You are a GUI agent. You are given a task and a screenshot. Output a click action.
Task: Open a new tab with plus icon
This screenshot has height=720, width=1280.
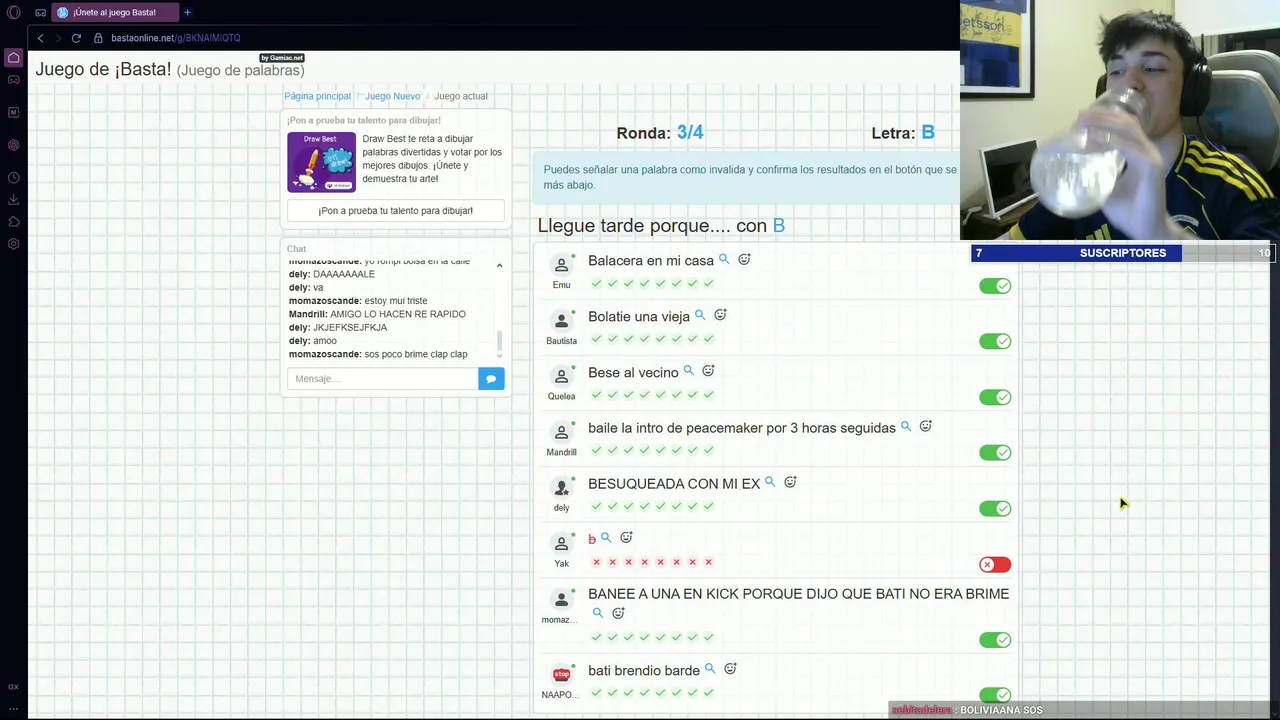click(x=187, y=12)
